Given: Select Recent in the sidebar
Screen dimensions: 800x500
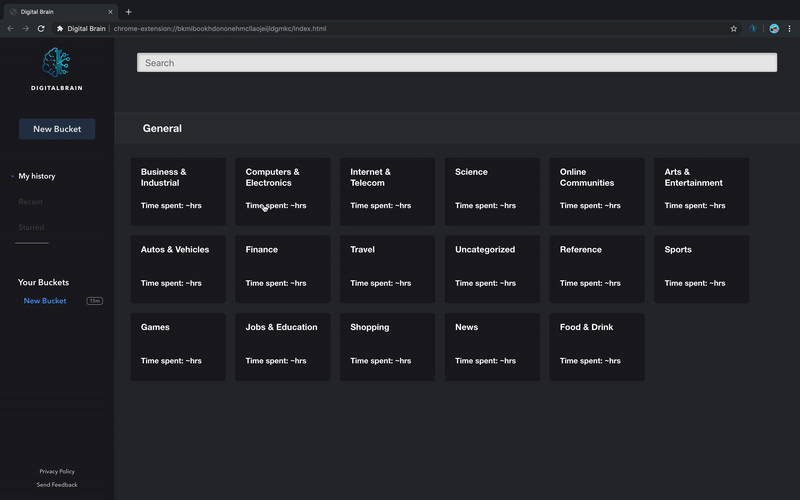Looking at the screenshot, I should (x=31, y=202).
